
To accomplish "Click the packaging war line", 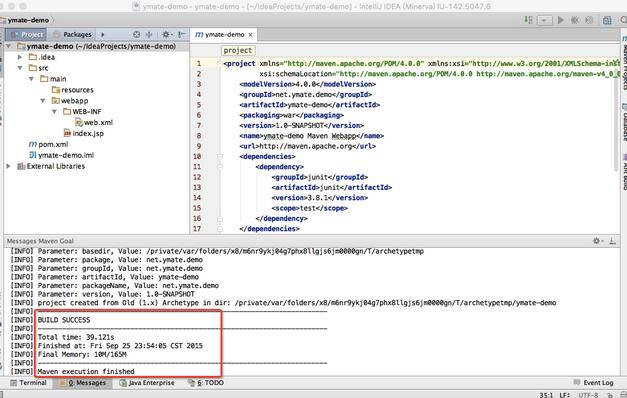I will point(292,115).
